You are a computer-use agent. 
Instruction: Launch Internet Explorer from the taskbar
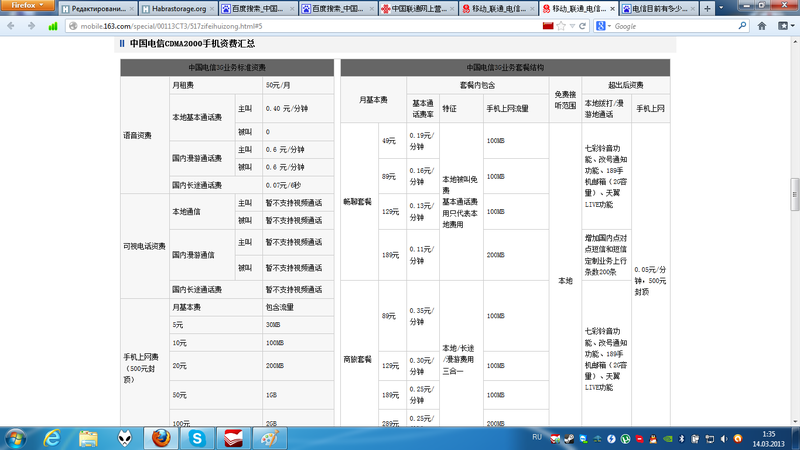(52, 438)
